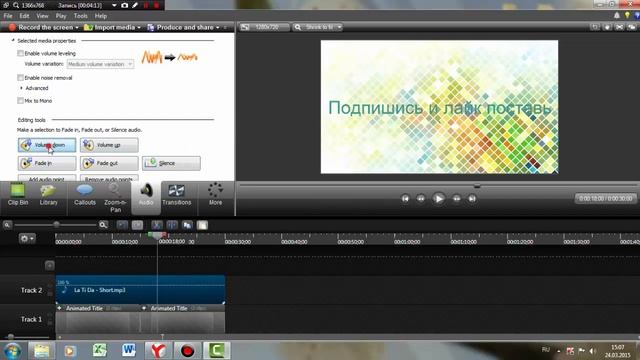Open the Play menu
Image resolution: width=640 pixels, height=360 pixels.
click(x=61, y=16)
